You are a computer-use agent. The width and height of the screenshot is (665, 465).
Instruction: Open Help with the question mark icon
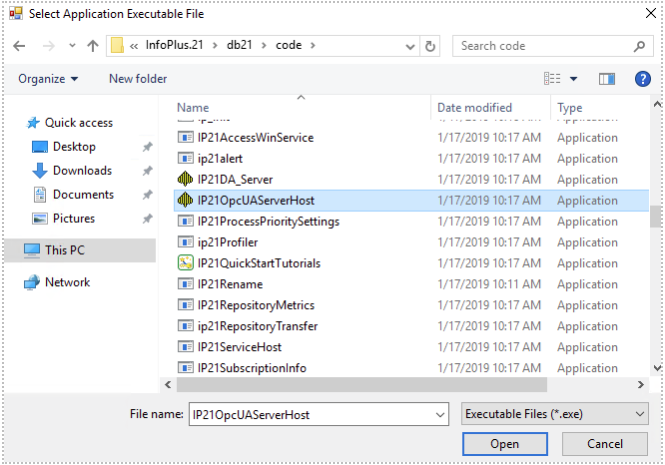(x=643, y=79)
